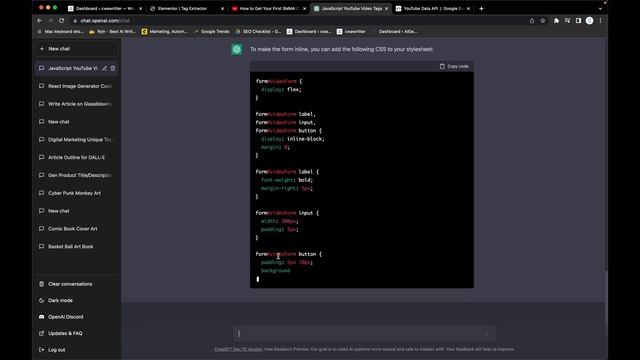The height and width of the screenshot is (360, 640).
Task: Click the external link icon beside Updates & FAQ
Action: coord(42,333)
